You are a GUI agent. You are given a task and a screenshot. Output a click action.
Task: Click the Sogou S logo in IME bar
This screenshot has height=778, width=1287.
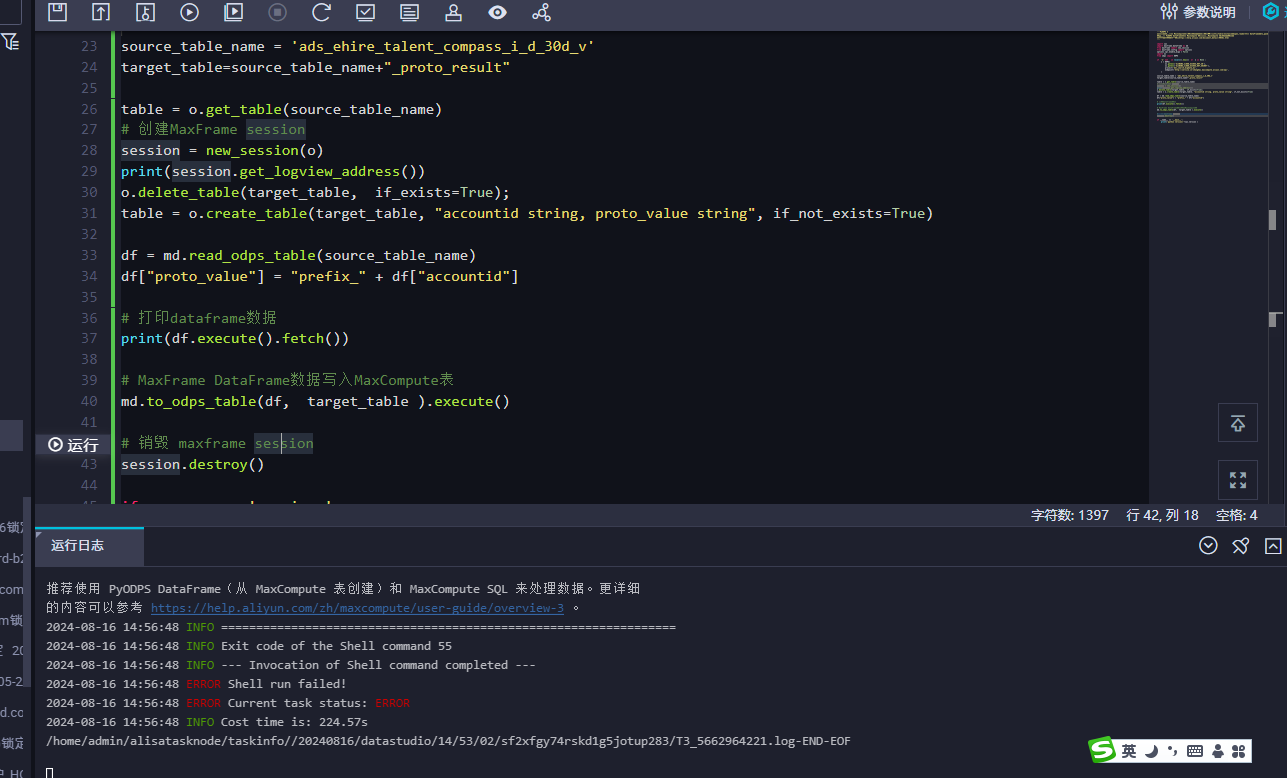[1102, 750]
